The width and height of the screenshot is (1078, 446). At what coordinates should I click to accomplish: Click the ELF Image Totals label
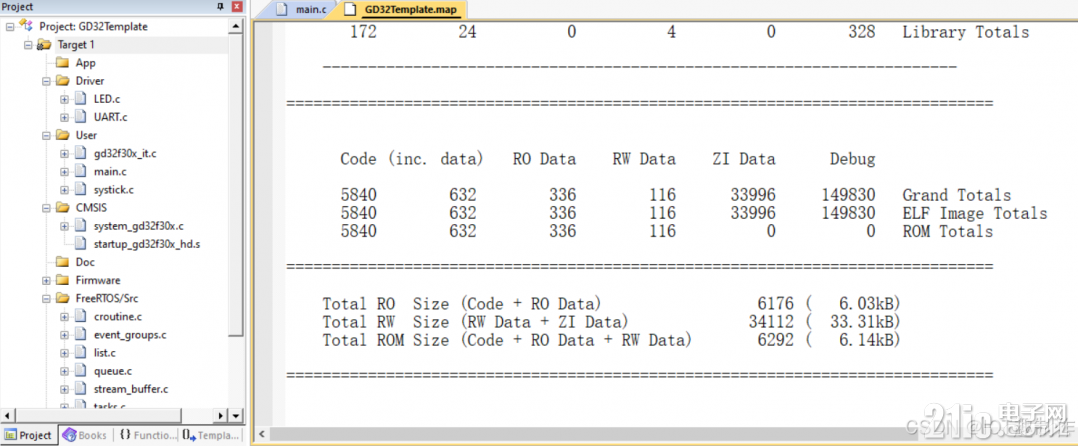(x=974, y=213)
